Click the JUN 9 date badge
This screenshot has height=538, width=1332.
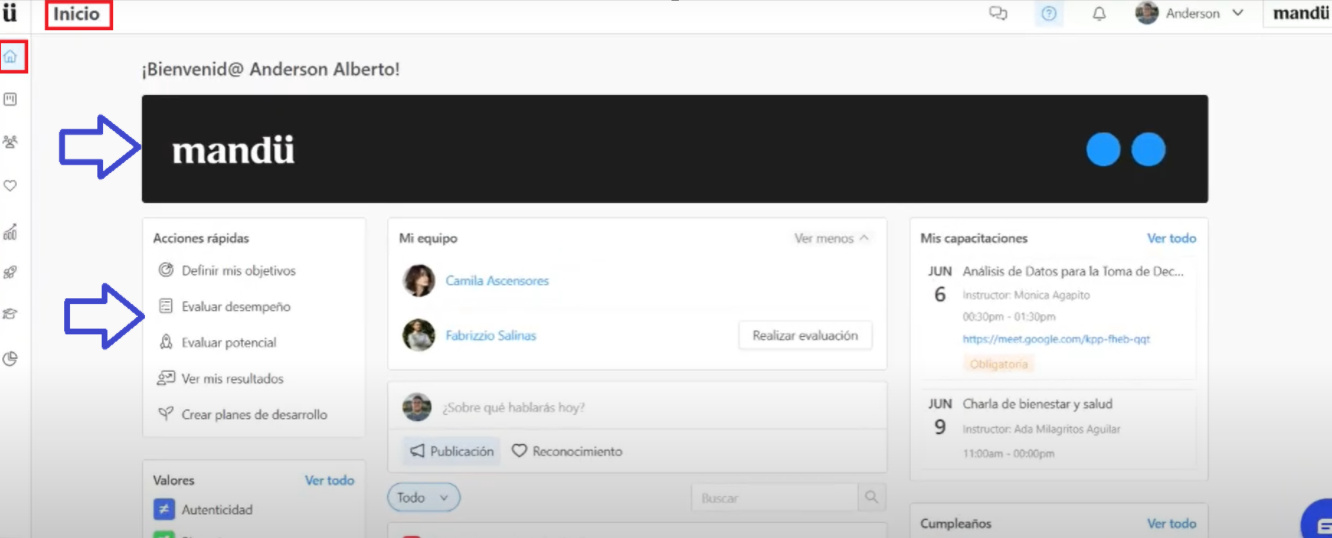(x=939, y=416)
